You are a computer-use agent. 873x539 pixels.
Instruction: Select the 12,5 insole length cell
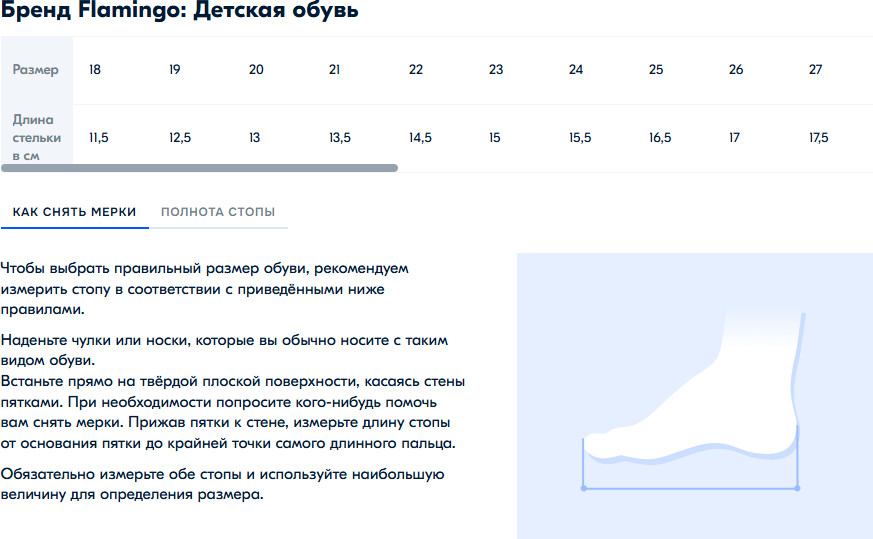180,138
